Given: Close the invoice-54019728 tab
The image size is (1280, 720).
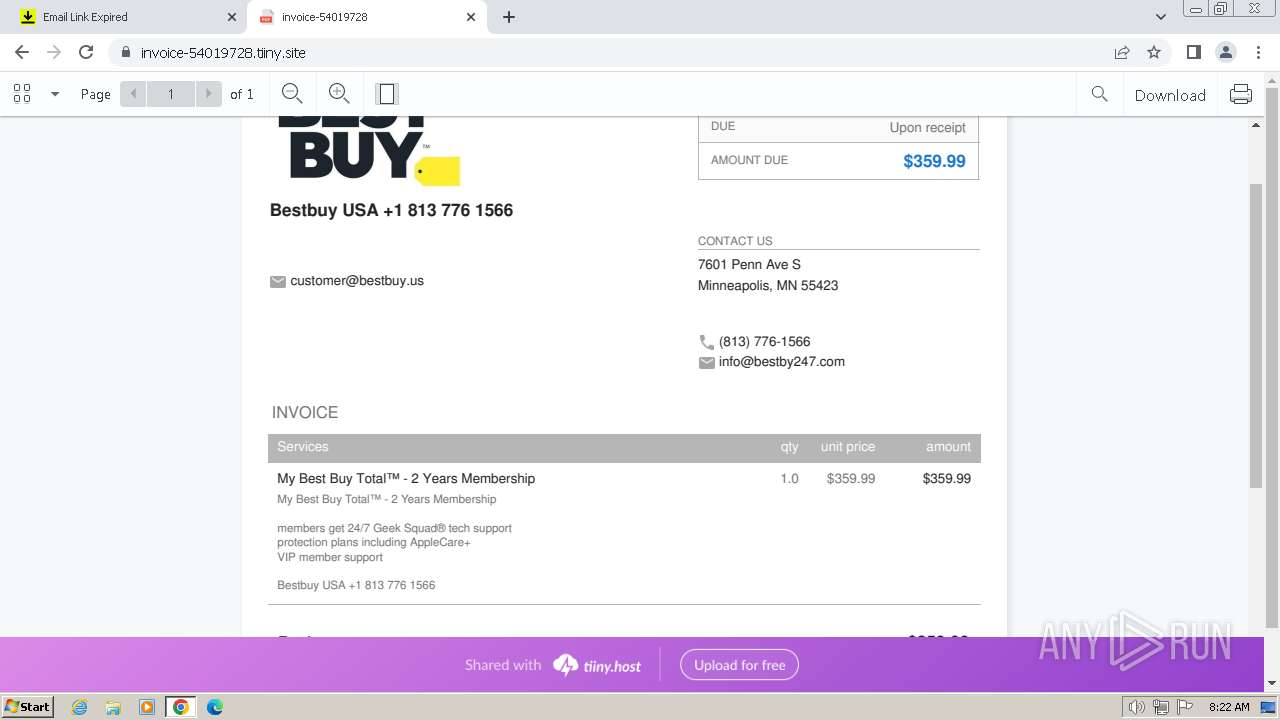Looking at the screenshot, I should click(471, 17).
